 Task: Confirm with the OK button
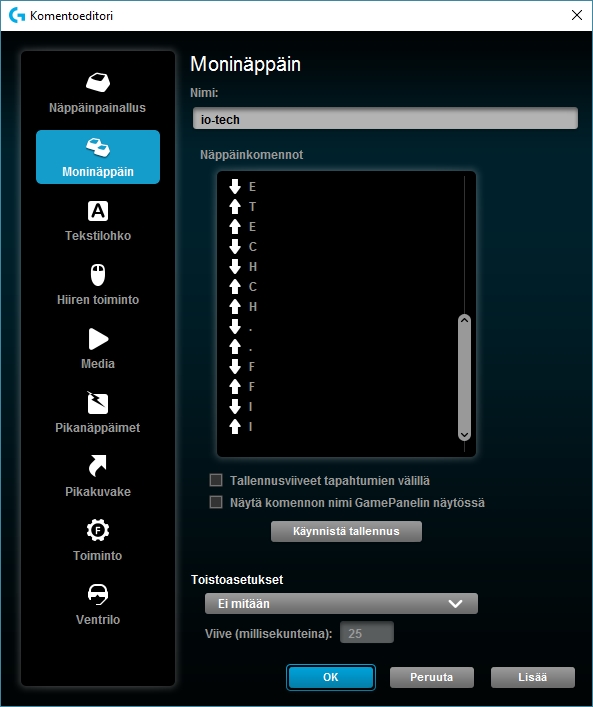331,677
